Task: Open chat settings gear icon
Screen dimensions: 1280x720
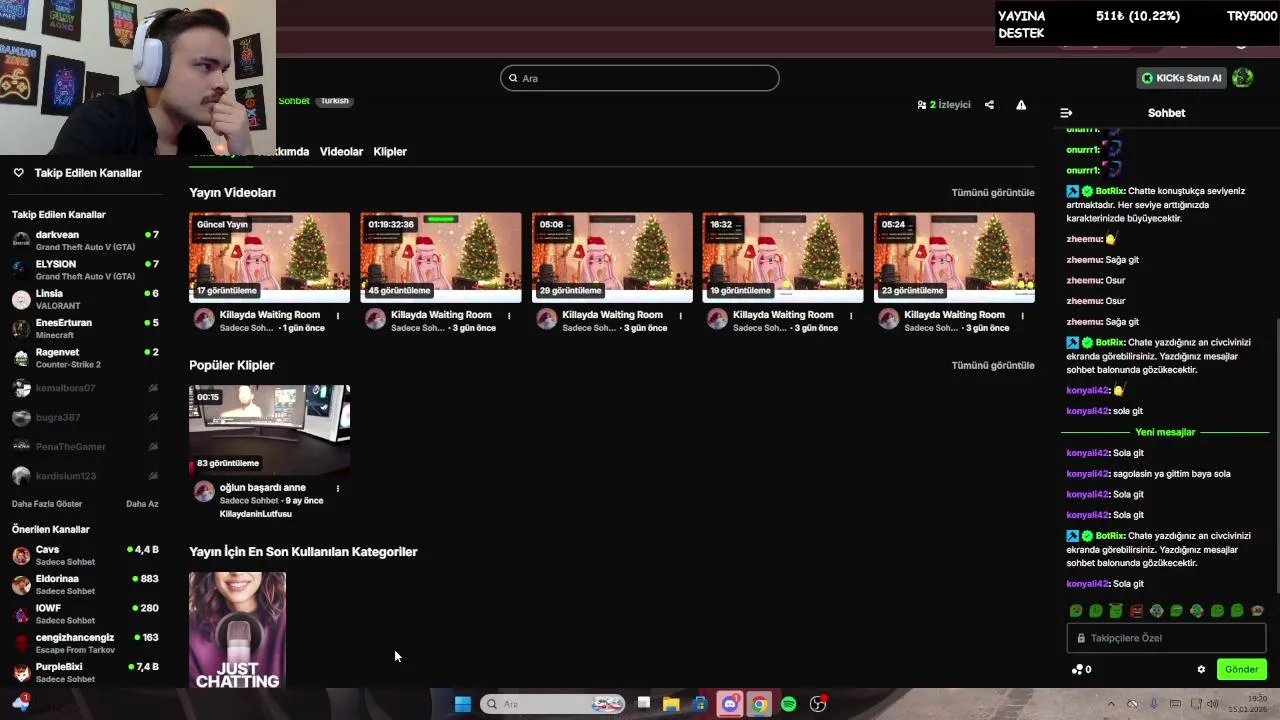Action: click(1201, 670)
